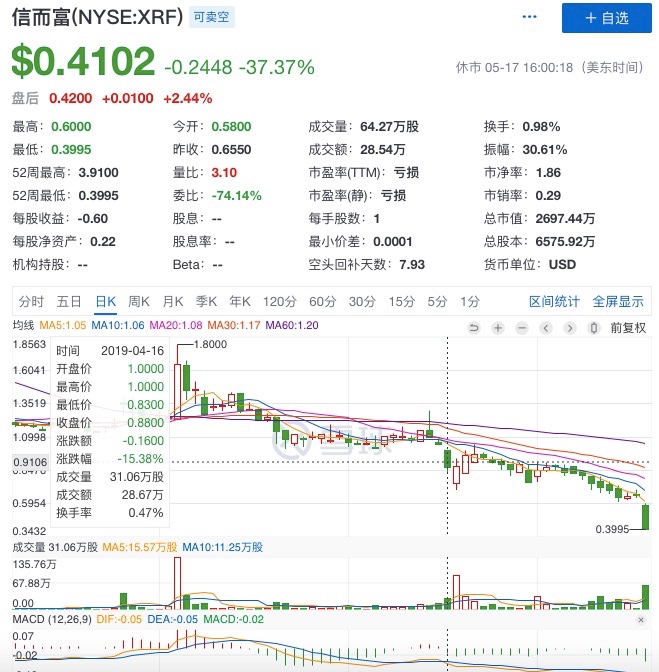This screenshot has width=659, height=672.
Task: Zoom in chart with plus icon
Action: [498, 328]
